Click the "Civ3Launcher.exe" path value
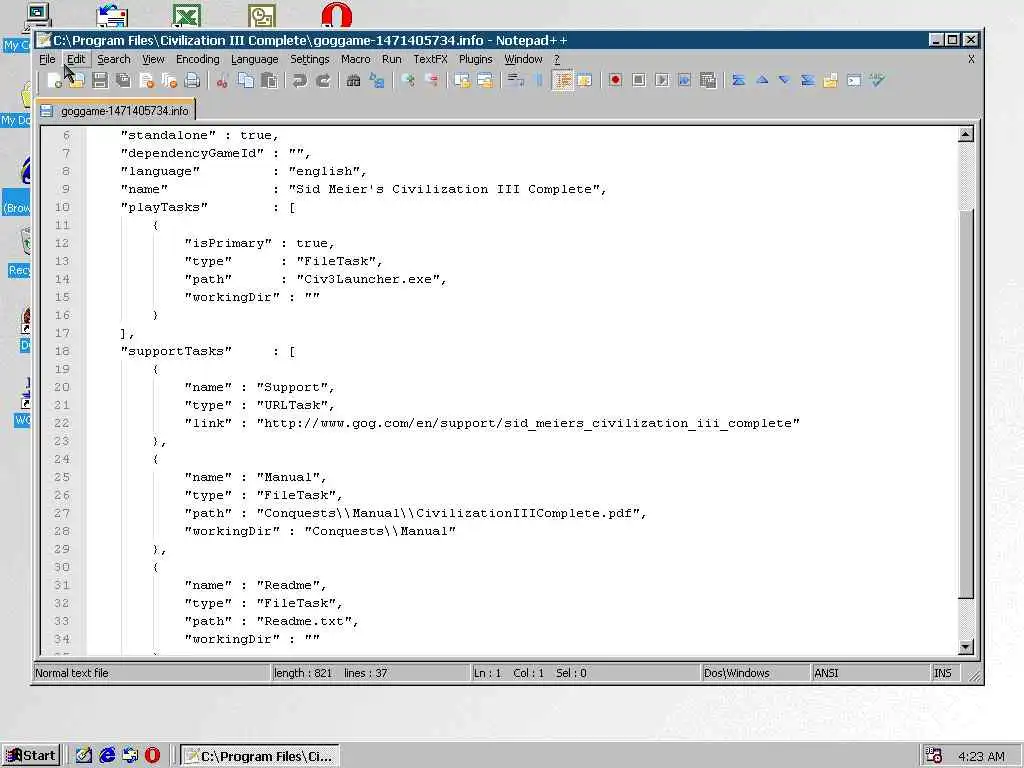Screen dimensions: 1024x768 tap(368, 279)
